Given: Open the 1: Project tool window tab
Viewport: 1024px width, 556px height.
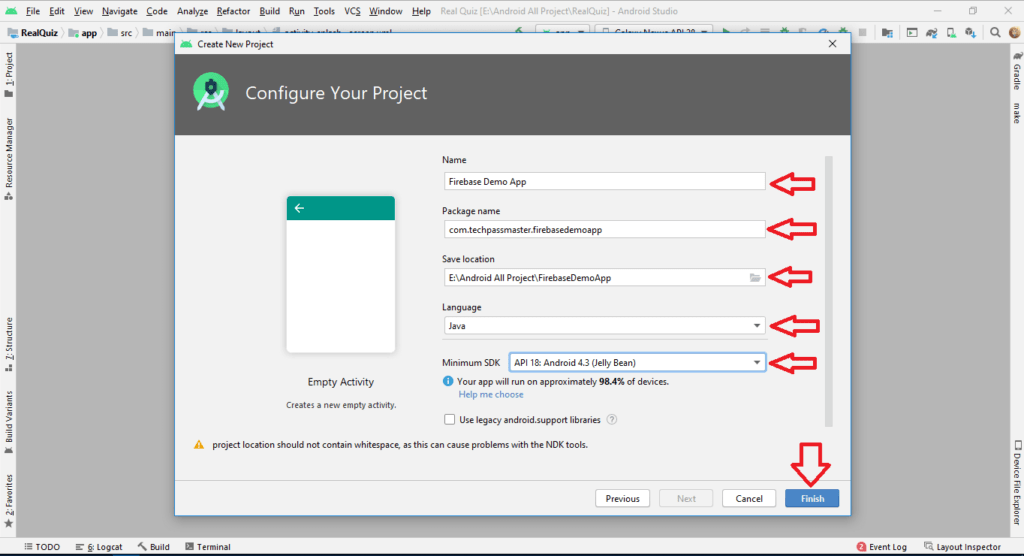Looking at the screenshot, I should (8, 74).
